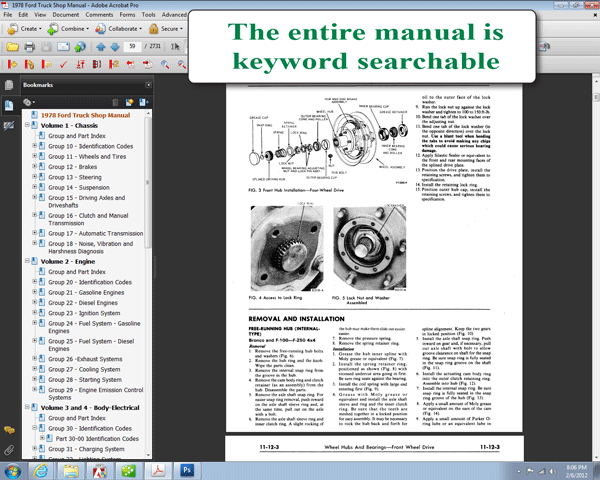Viewport: 600px width, 480px height.
Task: Open the Comments menu
Action: tap(99, 15)
